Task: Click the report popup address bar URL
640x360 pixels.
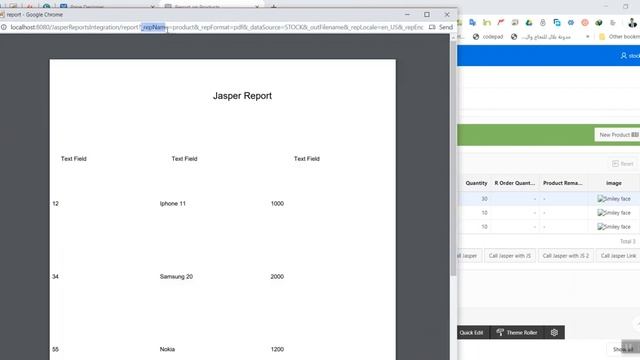Action: coord(216,27)
